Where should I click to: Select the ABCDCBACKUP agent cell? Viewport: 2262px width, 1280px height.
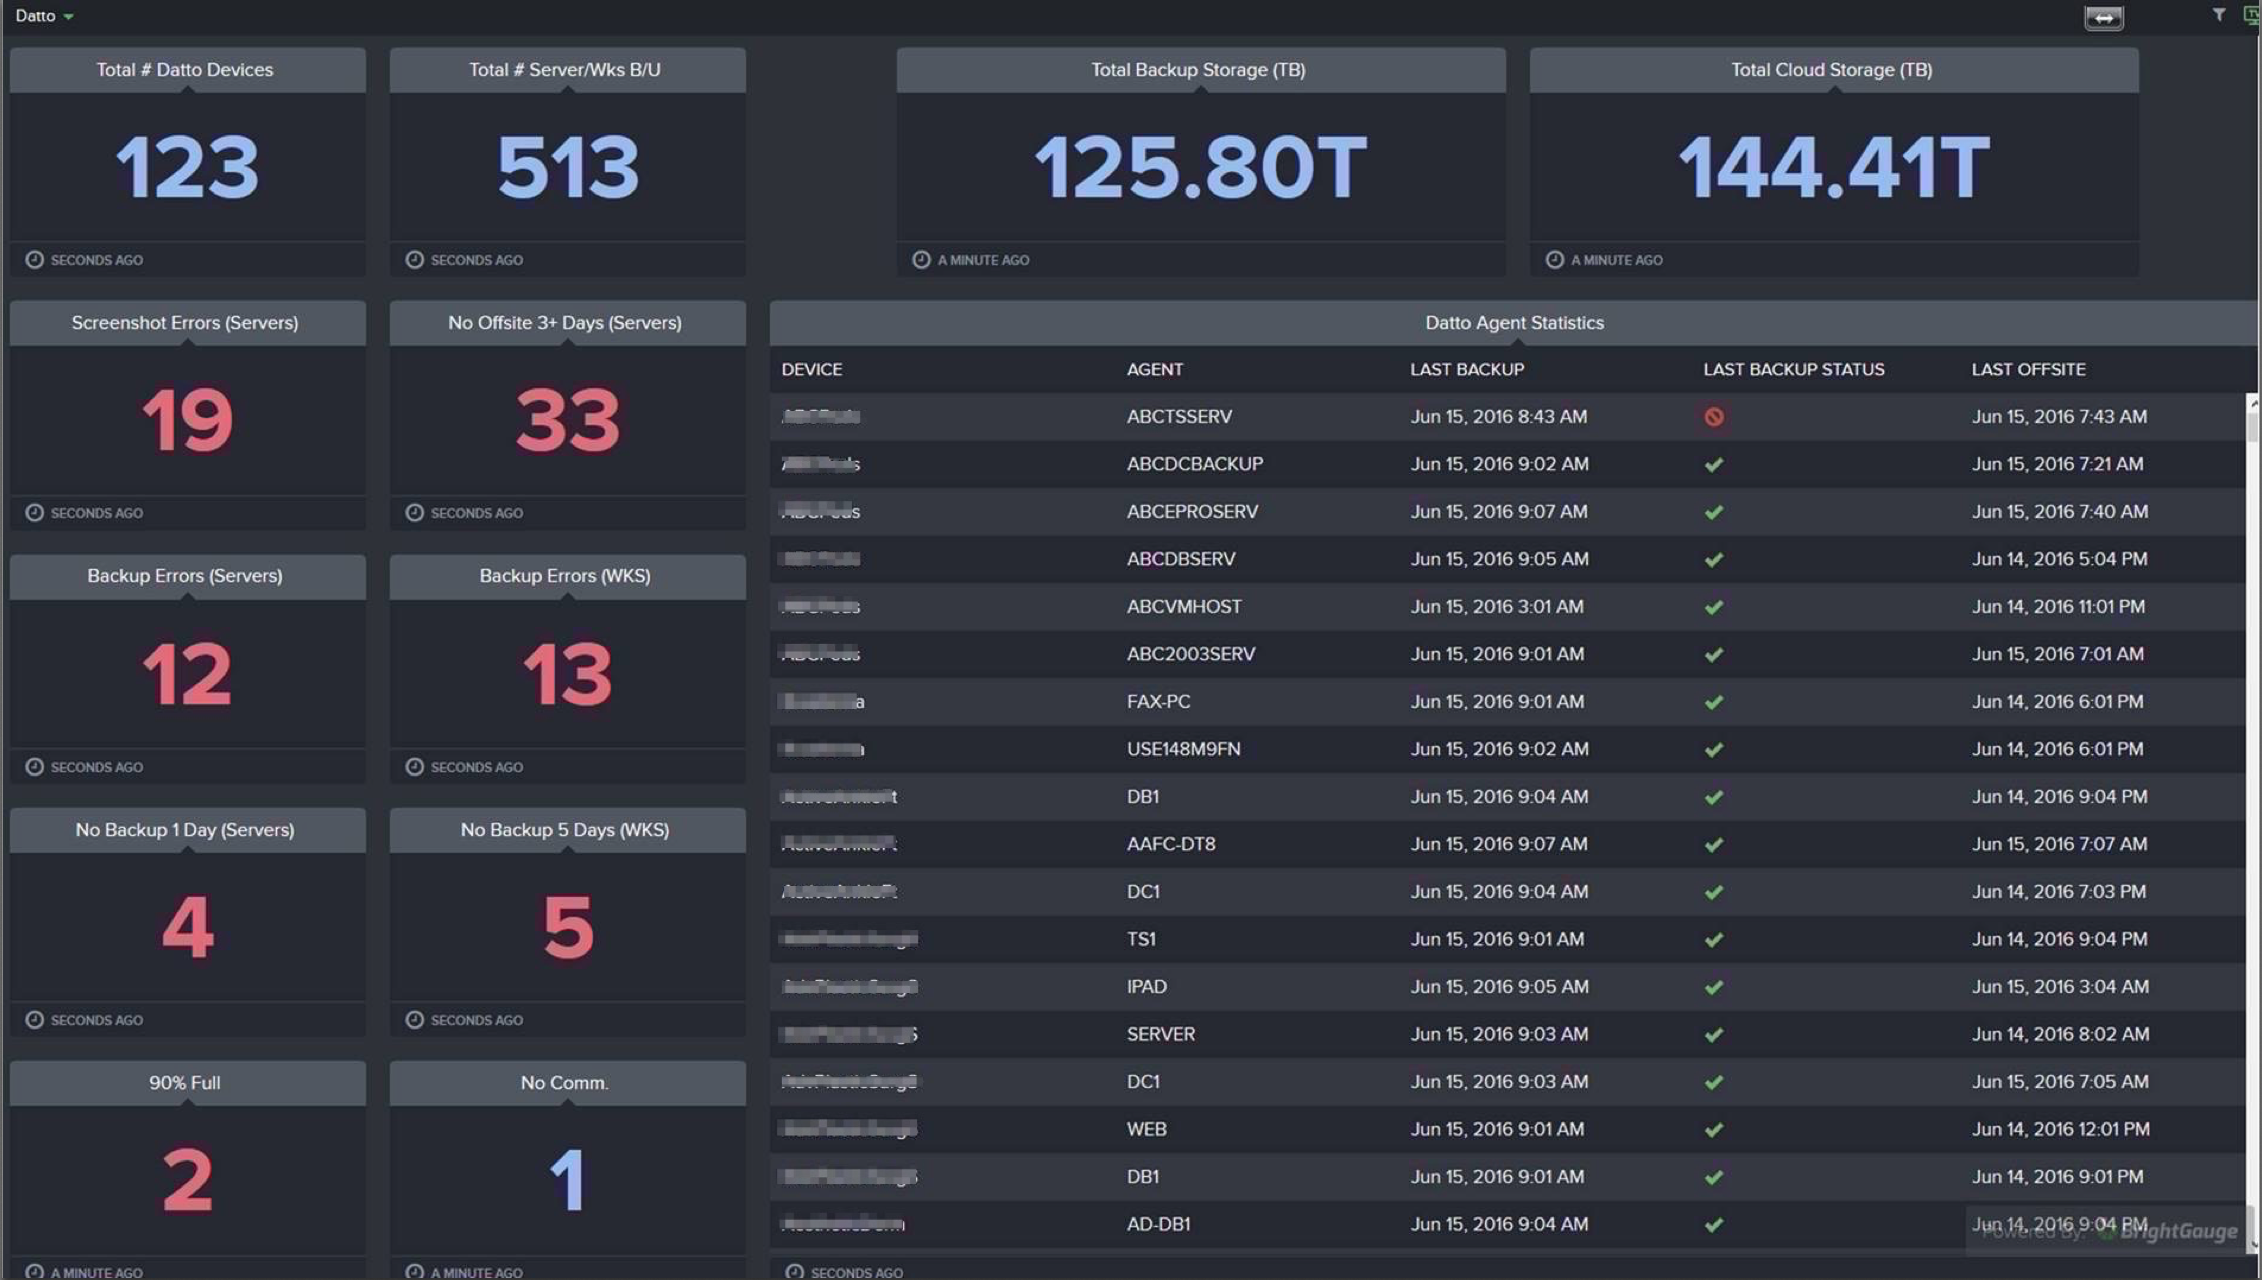click(1195, 464)
